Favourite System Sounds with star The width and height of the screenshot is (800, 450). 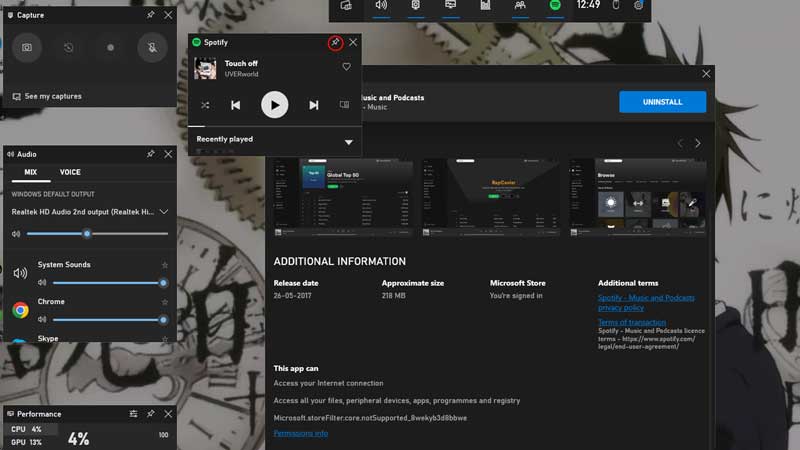[x=165, y=265]
